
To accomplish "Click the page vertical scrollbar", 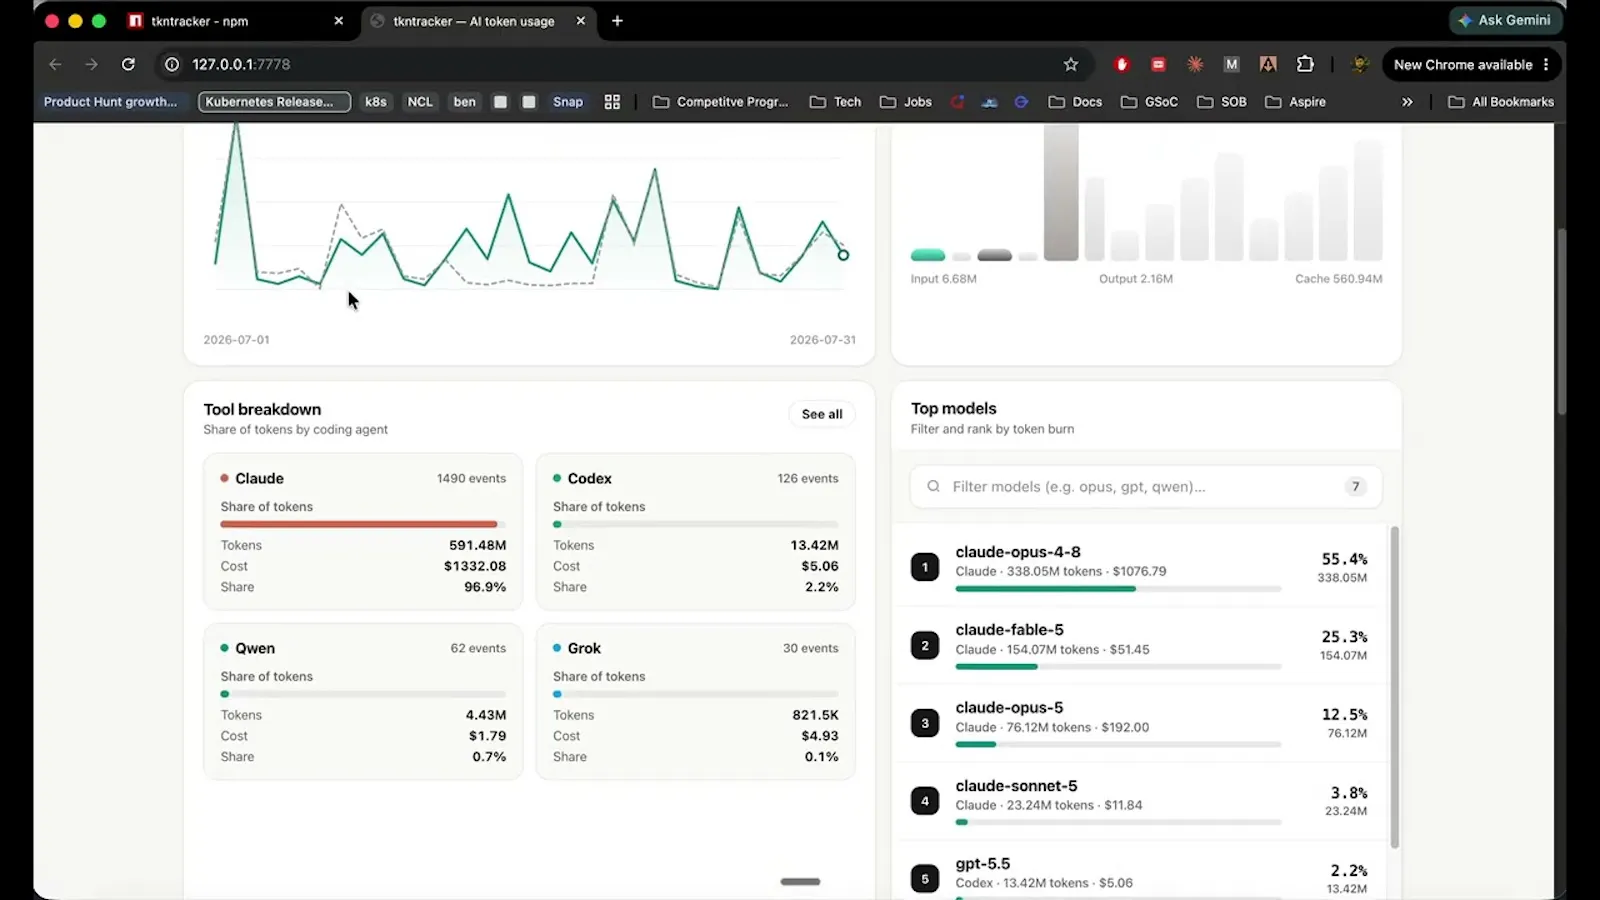I will coord(1562,322).
